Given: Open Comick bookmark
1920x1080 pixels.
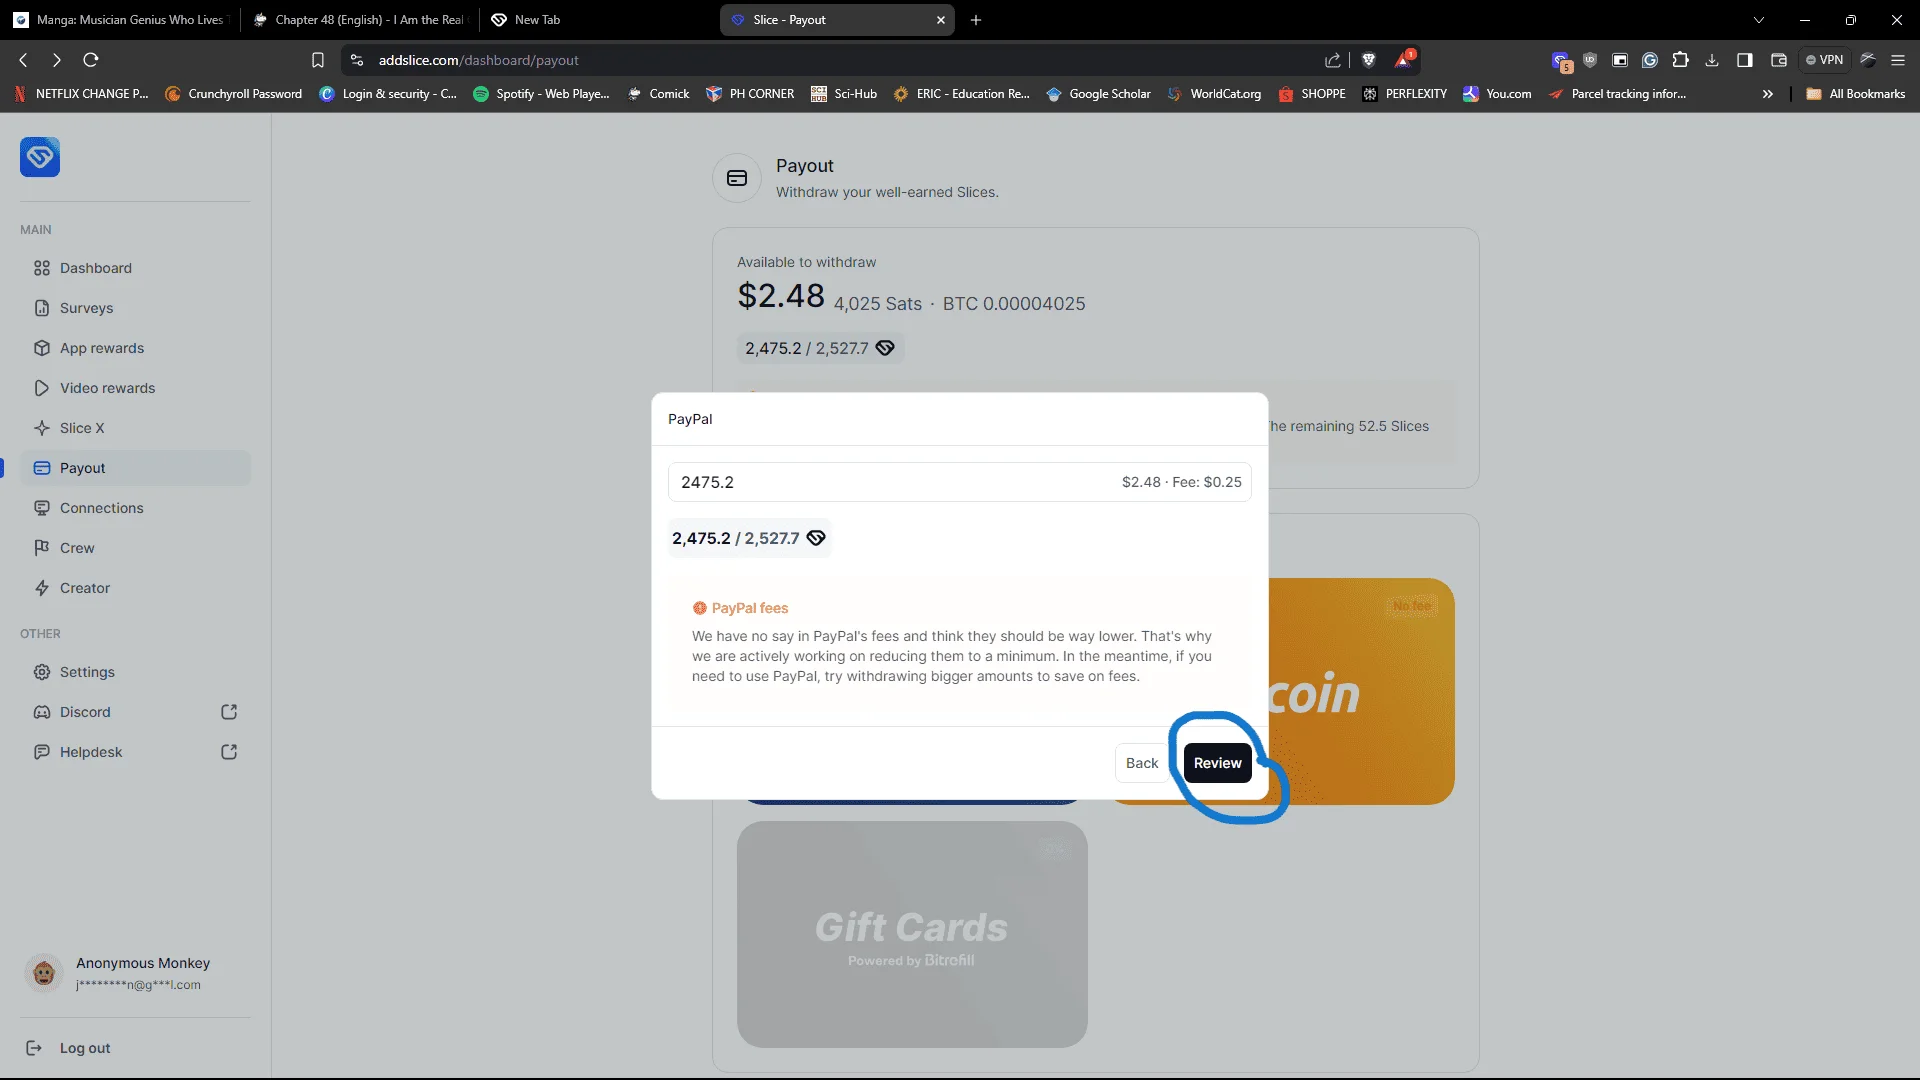Looking at the screenshot, I should click(659, 94).
